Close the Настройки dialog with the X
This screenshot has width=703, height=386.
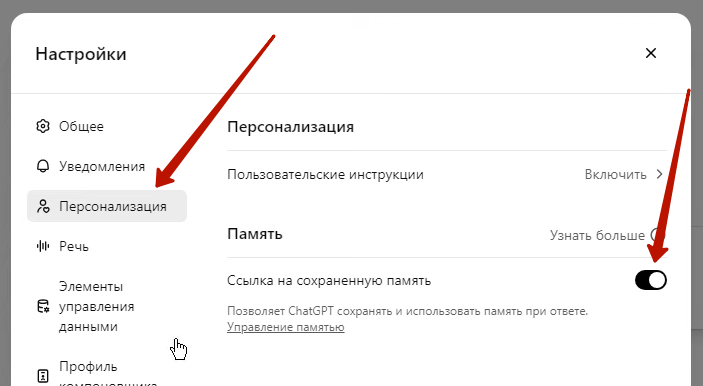pos(651,53)
